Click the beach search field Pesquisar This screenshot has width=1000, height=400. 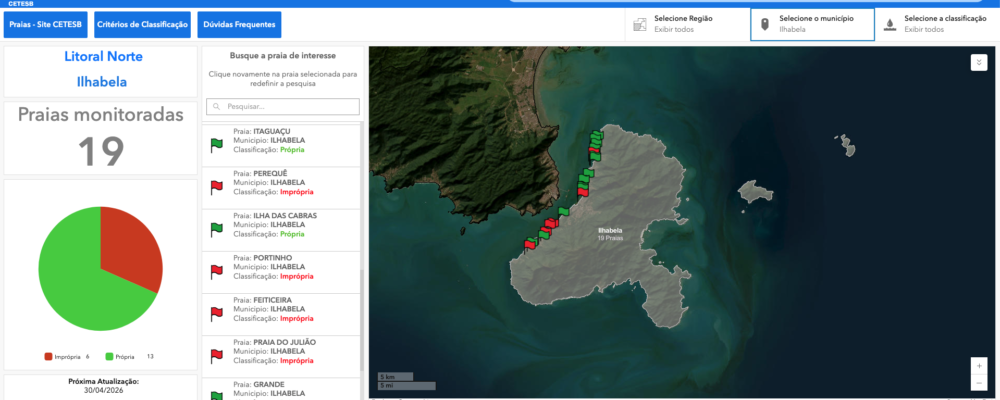click(x=283, y=106)
